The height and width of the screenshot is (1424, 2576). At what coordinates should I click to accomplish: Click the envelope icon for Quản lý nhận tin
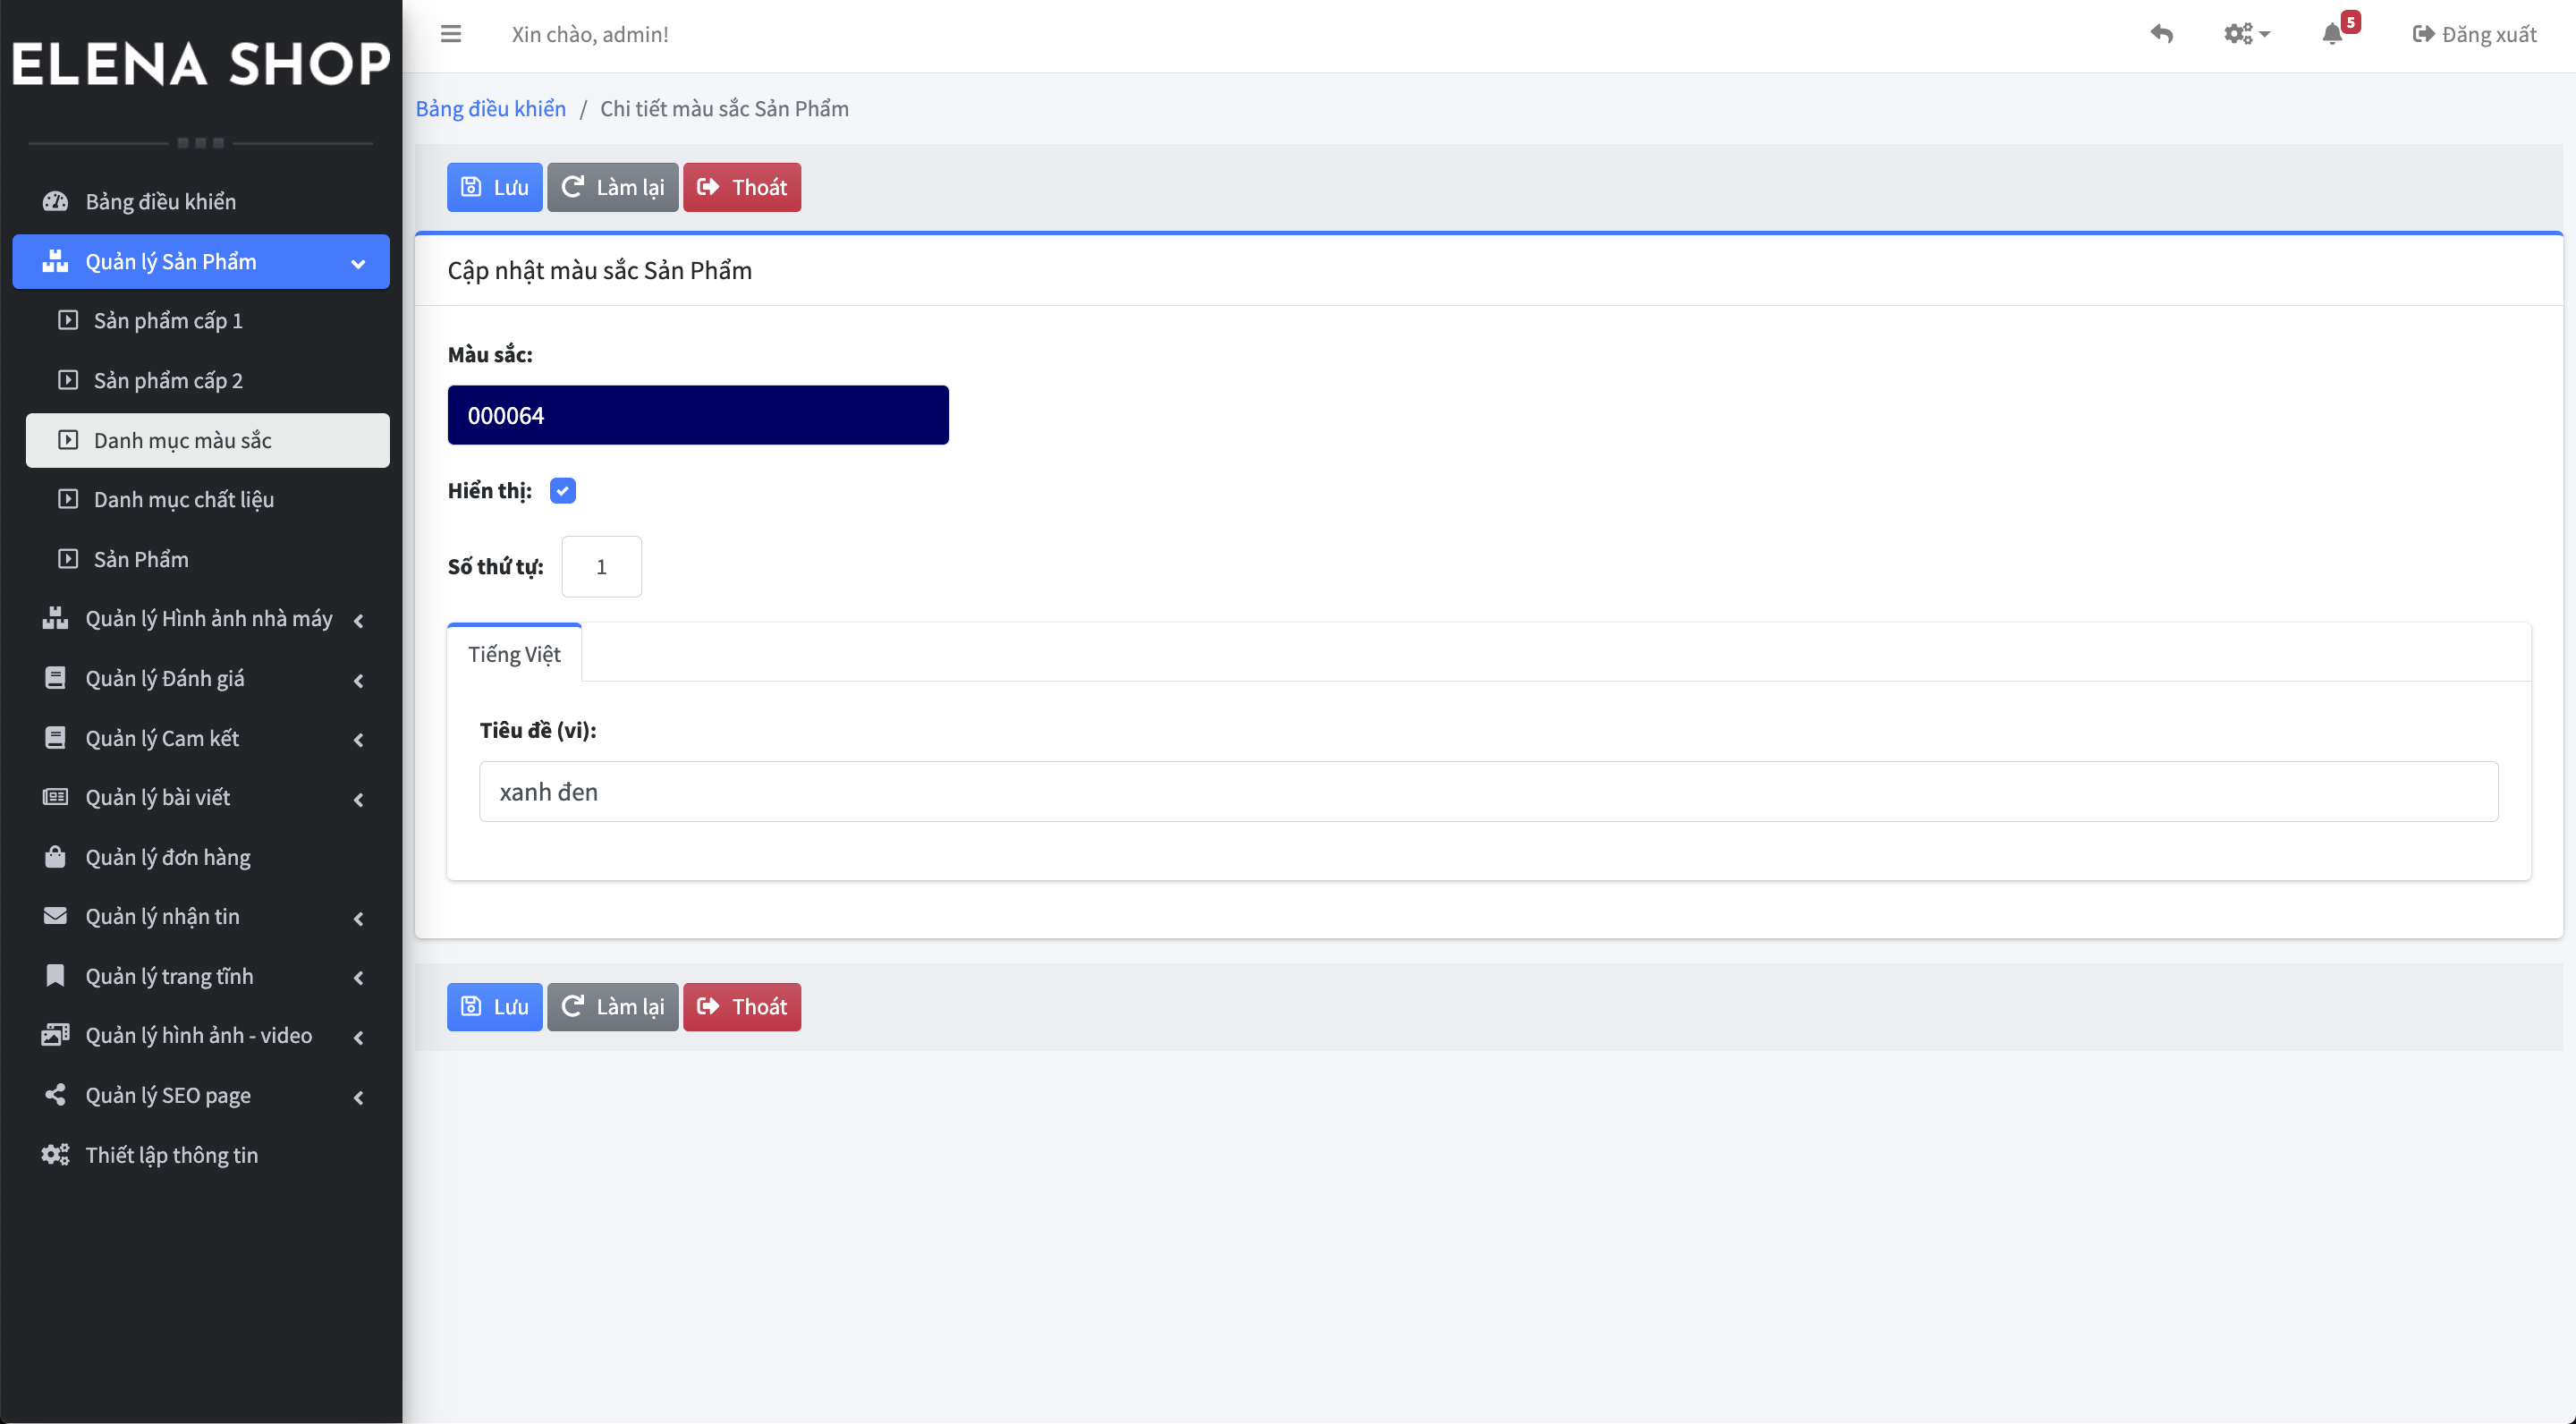(x=55, y=916)
